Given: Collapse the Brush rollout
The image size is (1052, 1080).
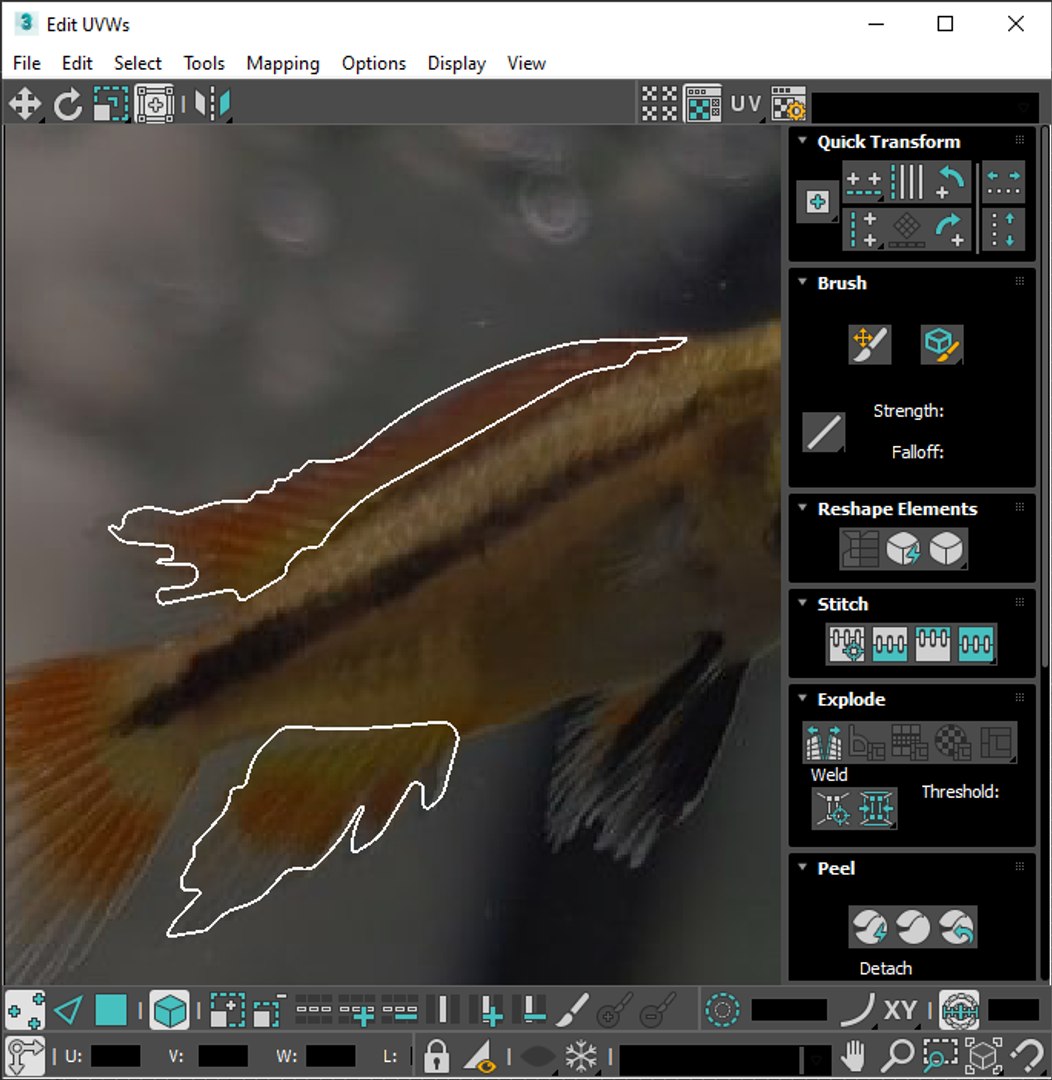Looking at the screenshot, I should coord(802,282).
